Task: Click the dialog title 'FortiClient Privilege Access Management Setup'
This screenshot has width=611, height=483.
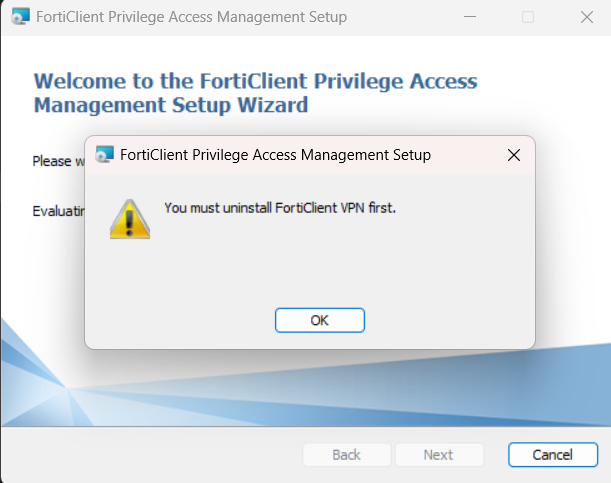Action: pos(275,155)
